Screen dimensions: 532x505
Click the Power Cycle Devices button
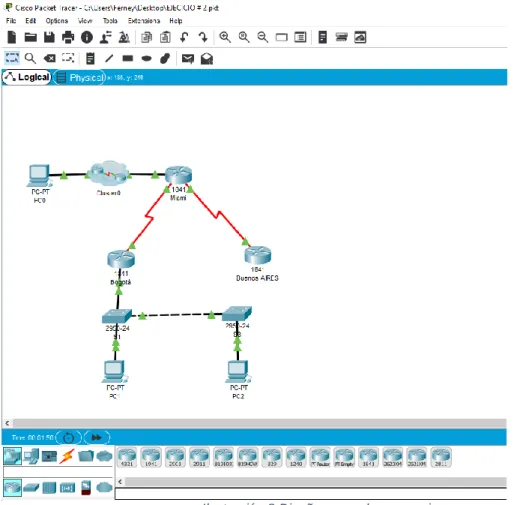pyautogui.click(x=69, y=437)
